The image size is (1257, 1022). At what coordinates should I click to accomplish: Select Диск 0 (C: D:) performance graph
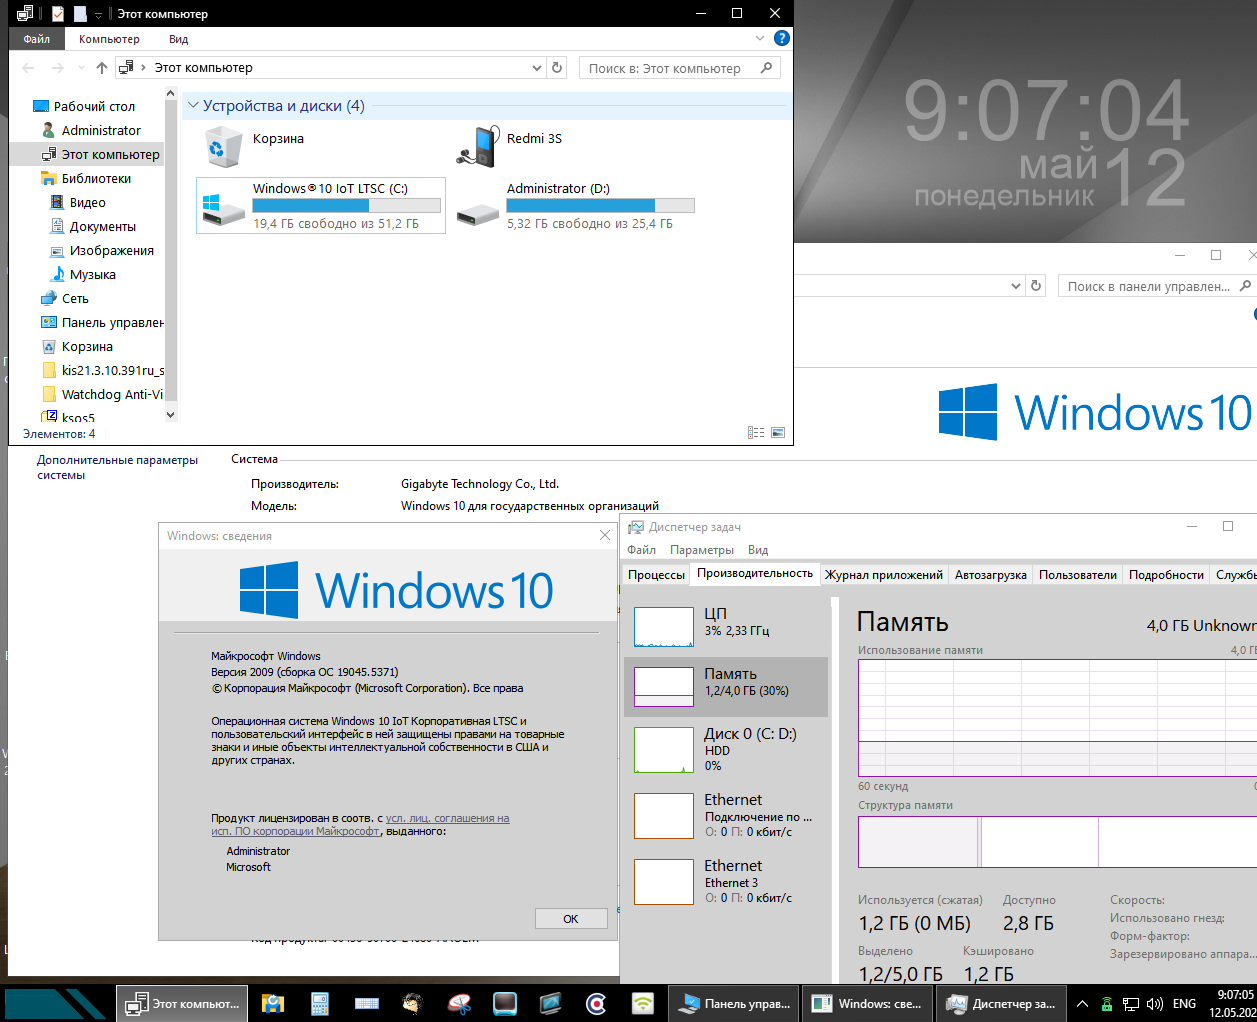coord(726,749)
